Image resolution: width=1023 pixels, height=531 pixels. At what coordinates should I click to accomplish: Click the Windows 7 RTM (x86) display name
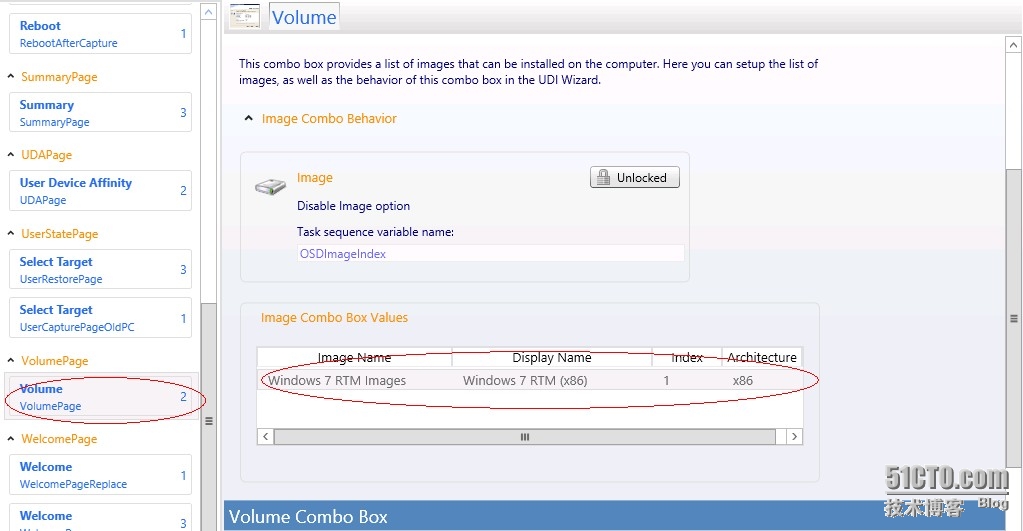pyautogui.click(x=525, y=381)
